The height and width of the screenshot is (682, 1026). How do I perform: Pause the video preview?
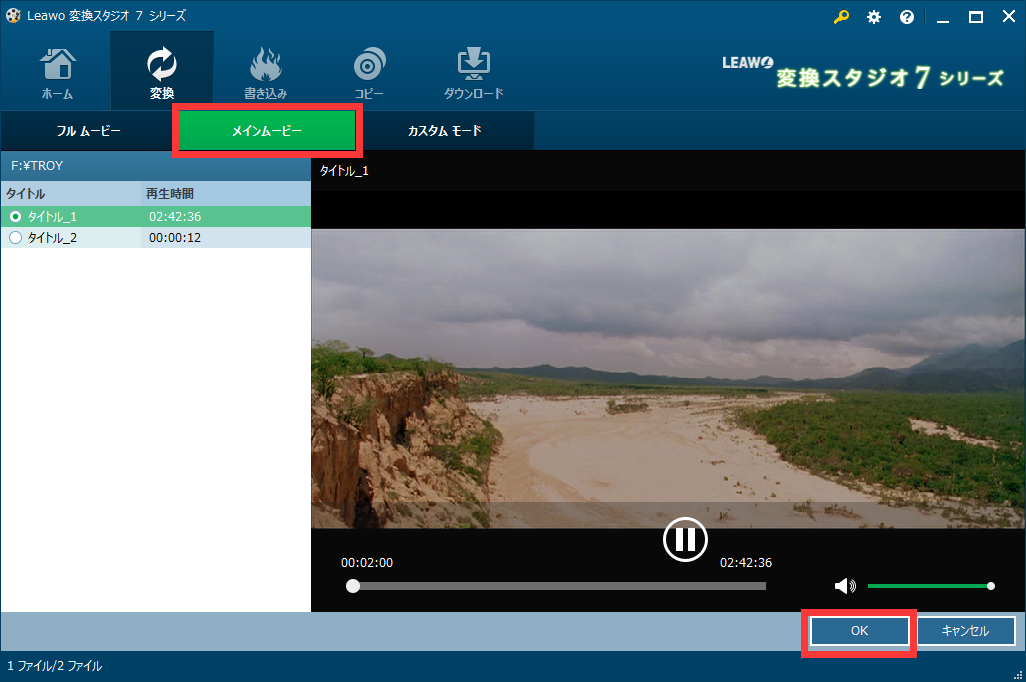pyautogui.click(x=685, y=540)
